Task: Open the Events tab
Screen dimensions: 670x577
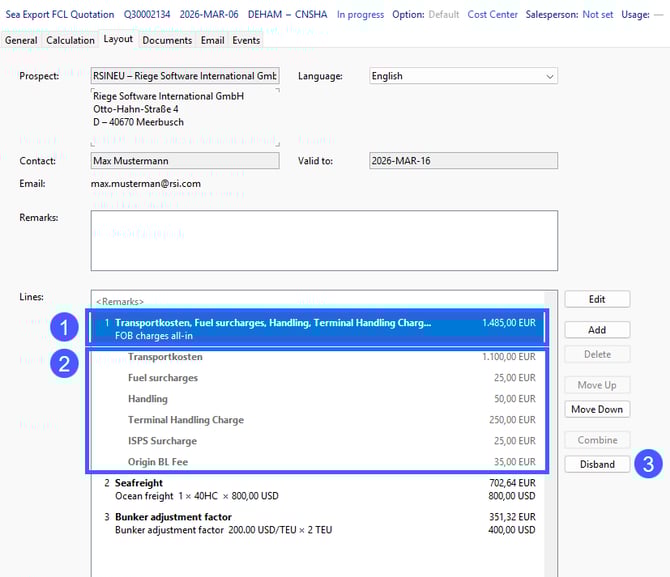Action: coord(246,40)
